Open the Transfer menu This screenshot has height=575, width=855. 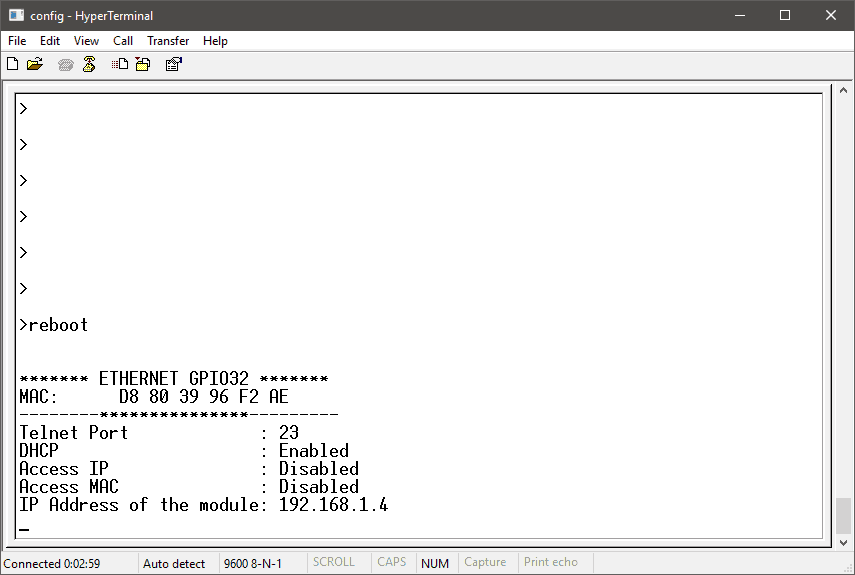point(168,41)
